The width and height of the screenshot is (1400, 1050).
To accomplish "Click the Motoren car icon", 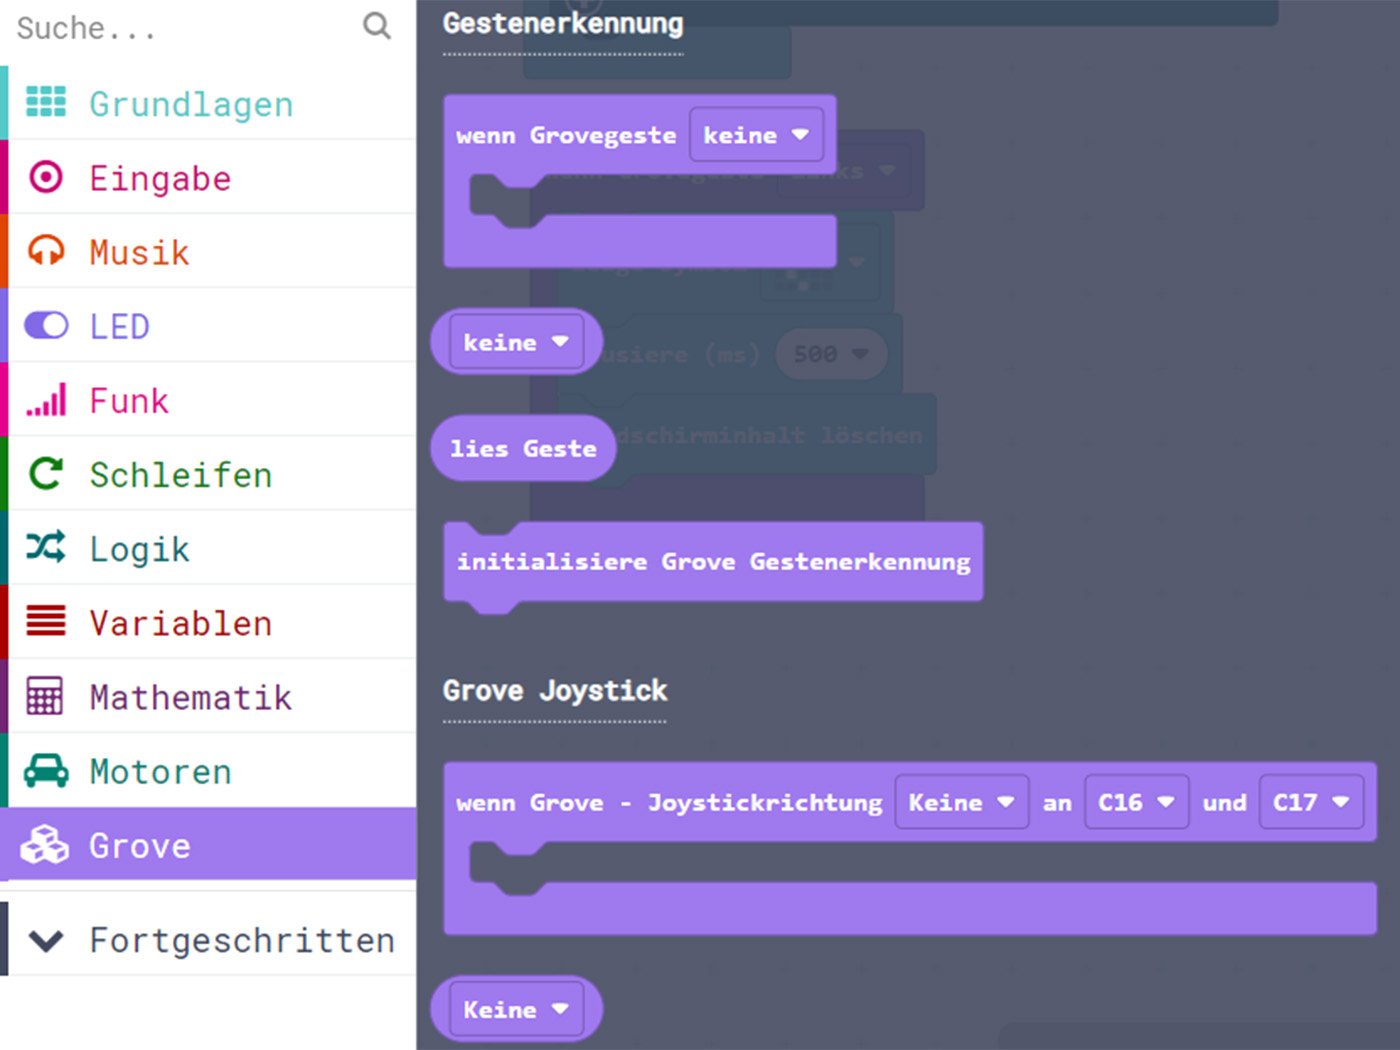I will tap(46, 771).
